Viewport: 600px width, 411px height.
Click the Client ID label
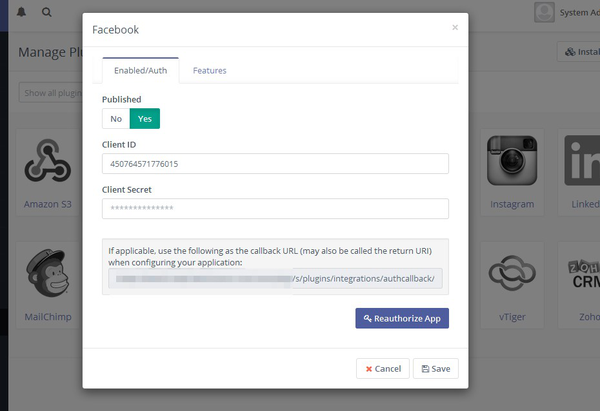tap(119, 145)
